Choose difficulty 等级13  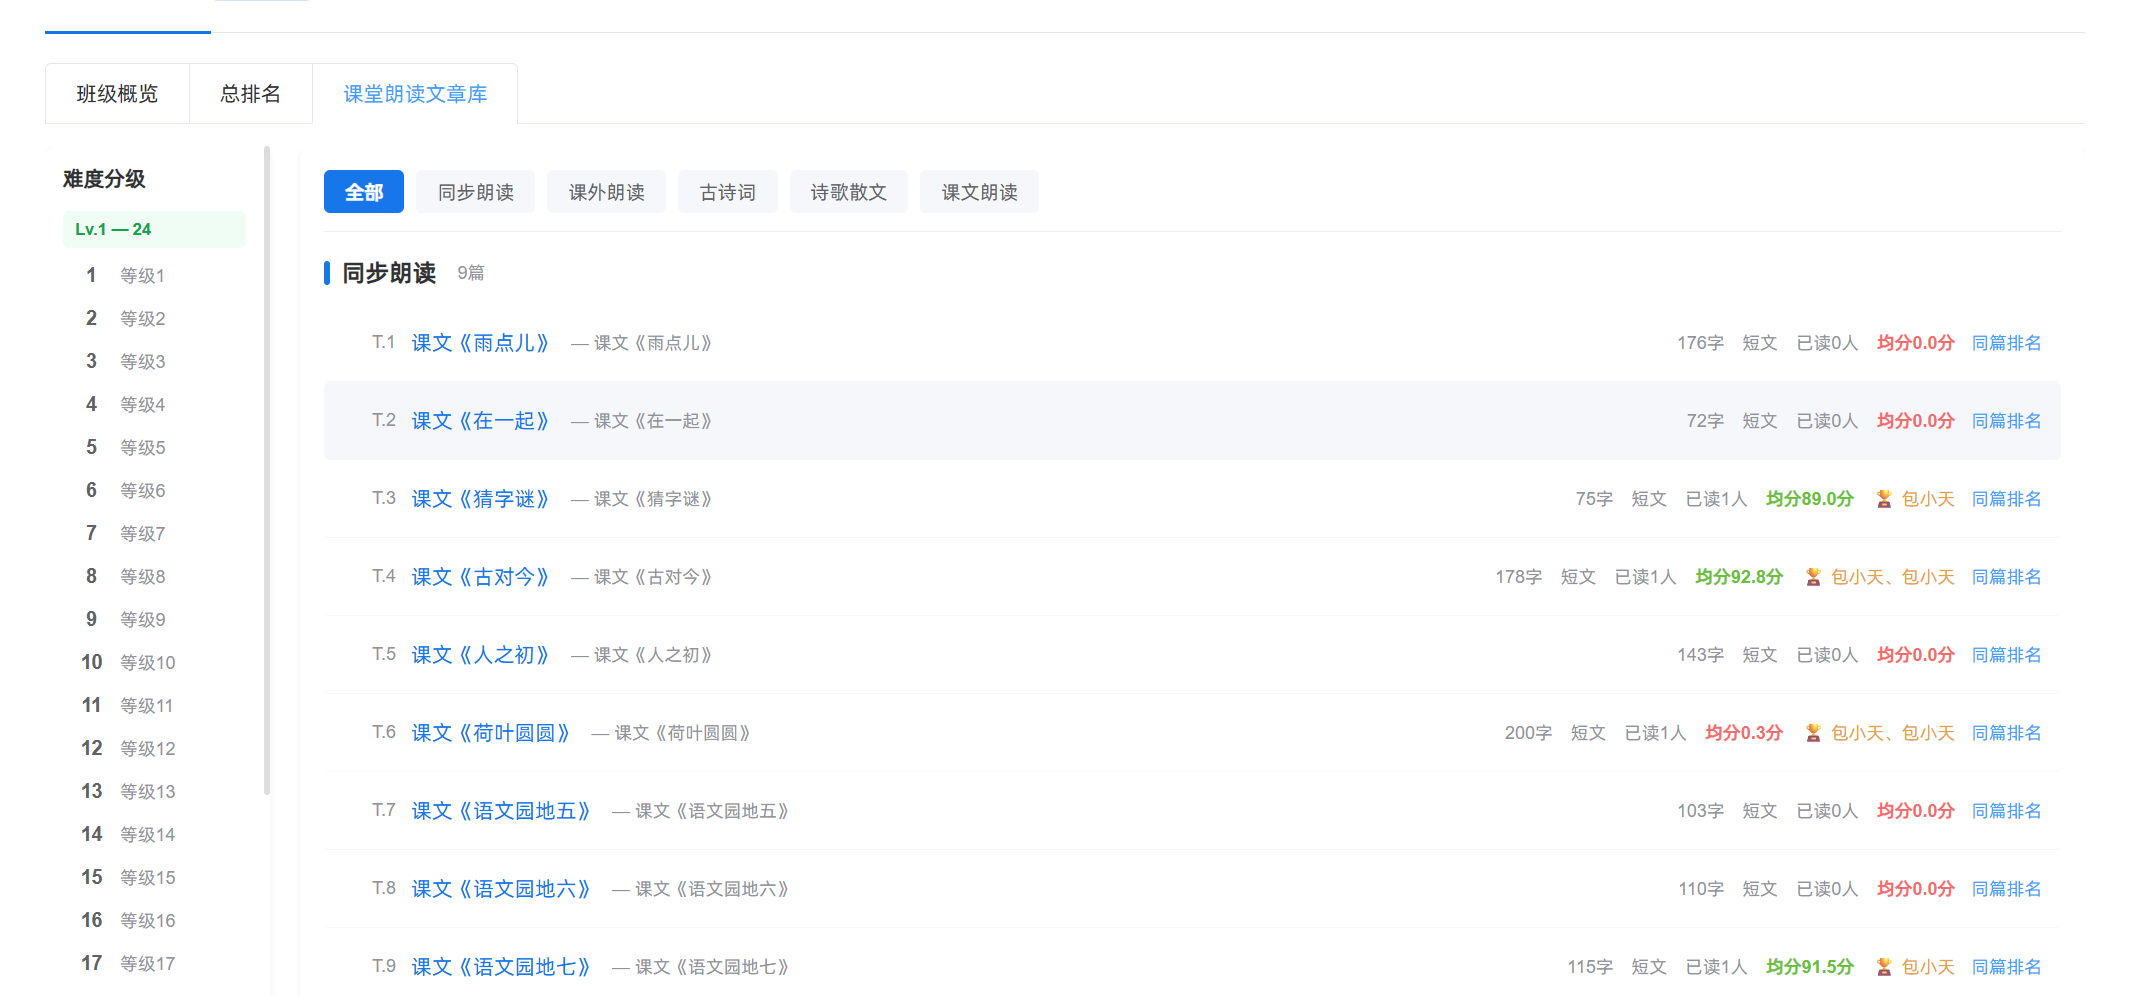click(x=147, y=791)
